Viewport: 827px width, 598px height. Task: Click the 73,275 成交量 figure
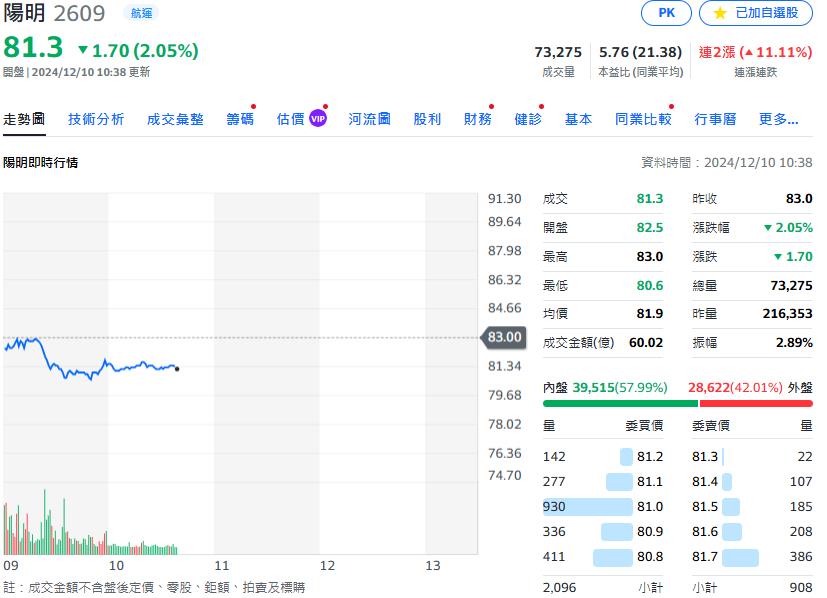pyautogui.click(x=558, y=52)
